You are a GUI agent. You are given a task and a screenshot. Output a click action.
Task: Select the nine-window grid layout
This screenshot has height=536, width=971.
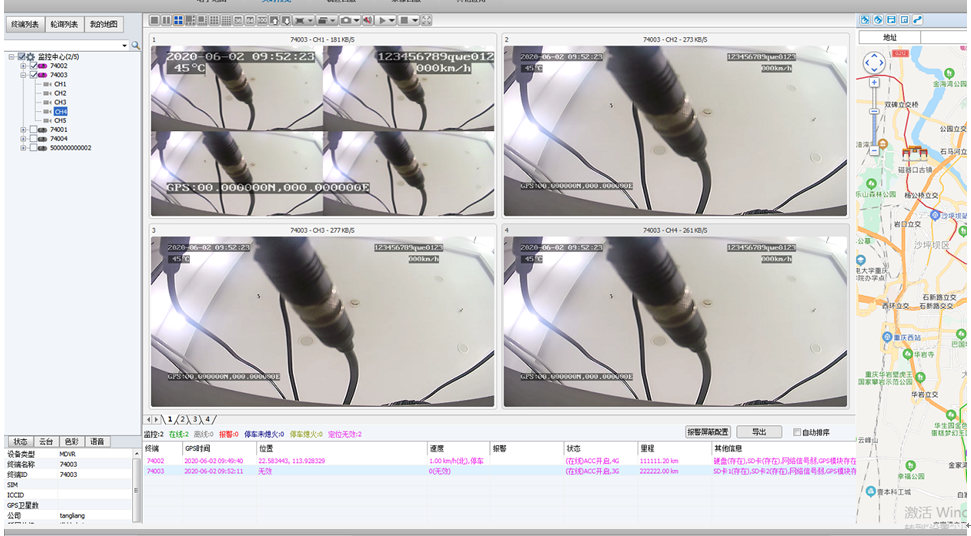[214, 20]
